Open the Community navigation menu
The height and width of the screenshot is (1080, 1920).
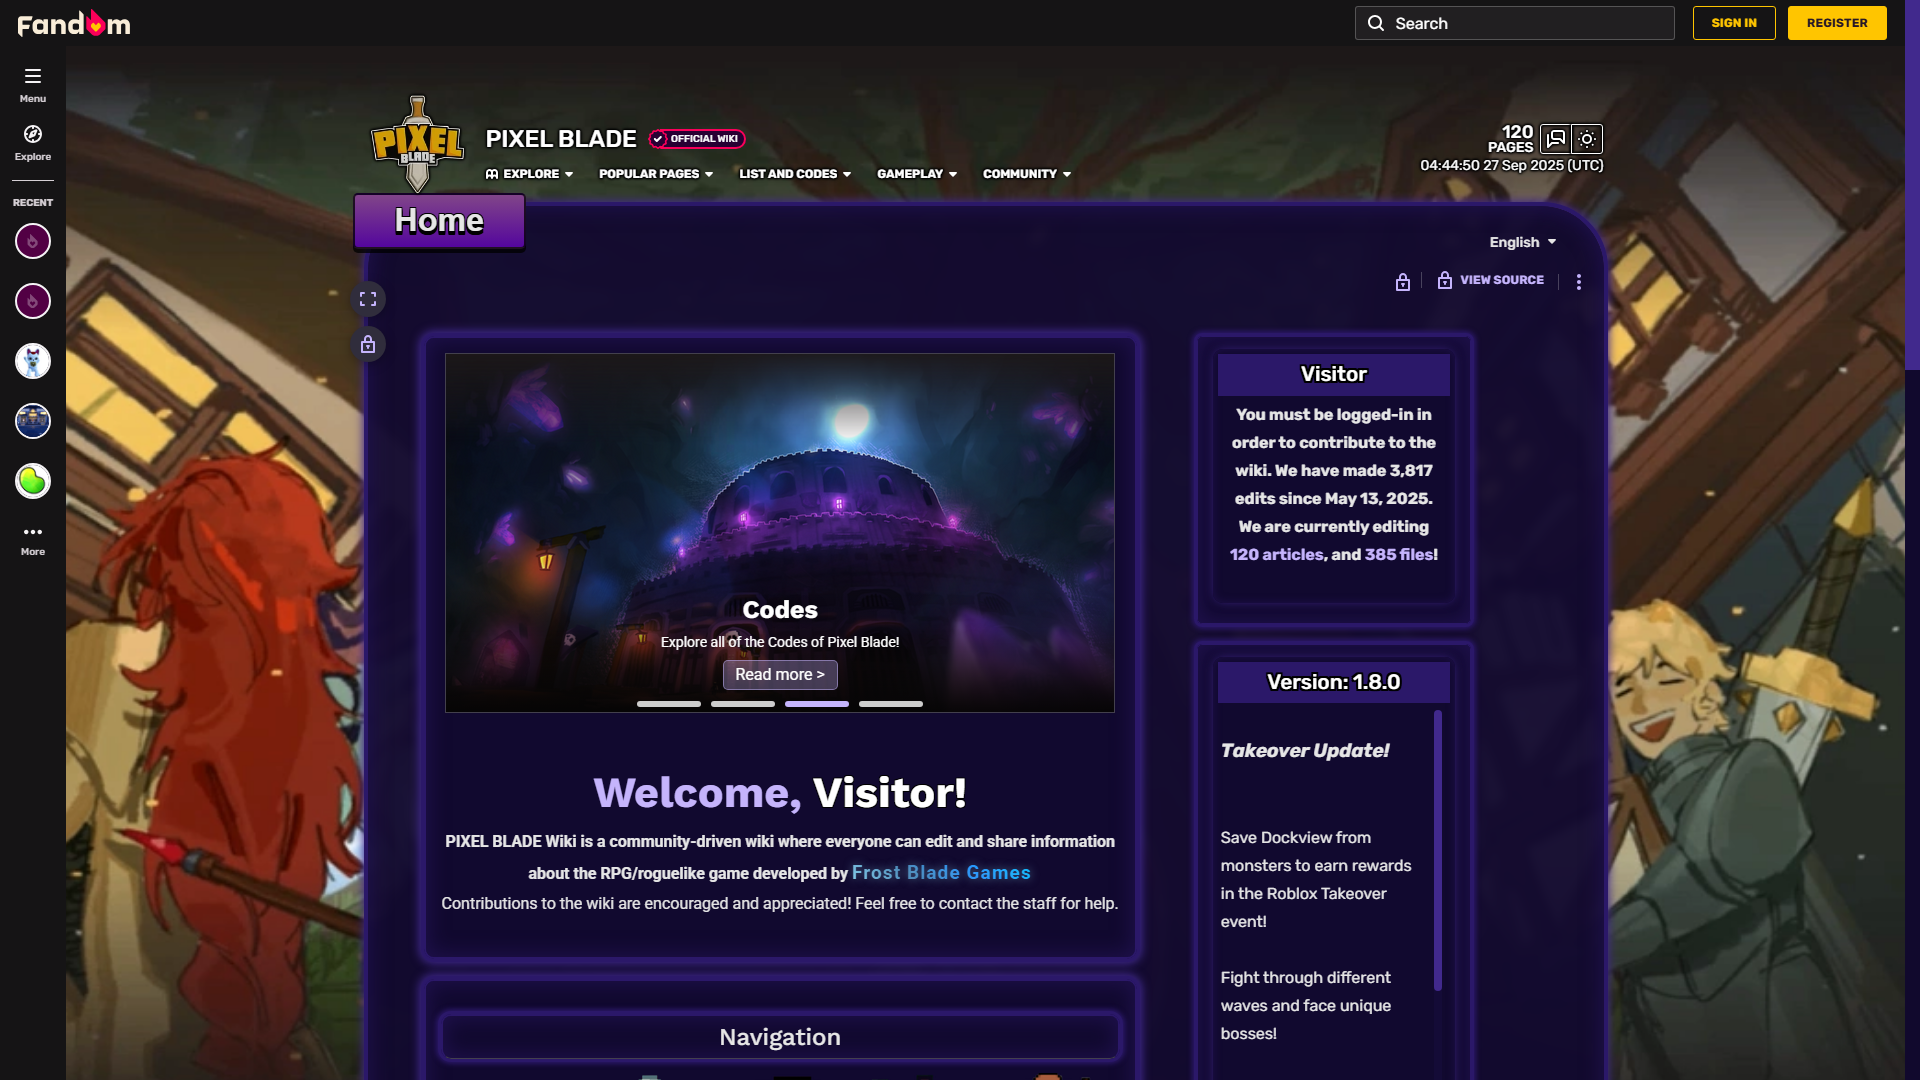[1027, 174]
